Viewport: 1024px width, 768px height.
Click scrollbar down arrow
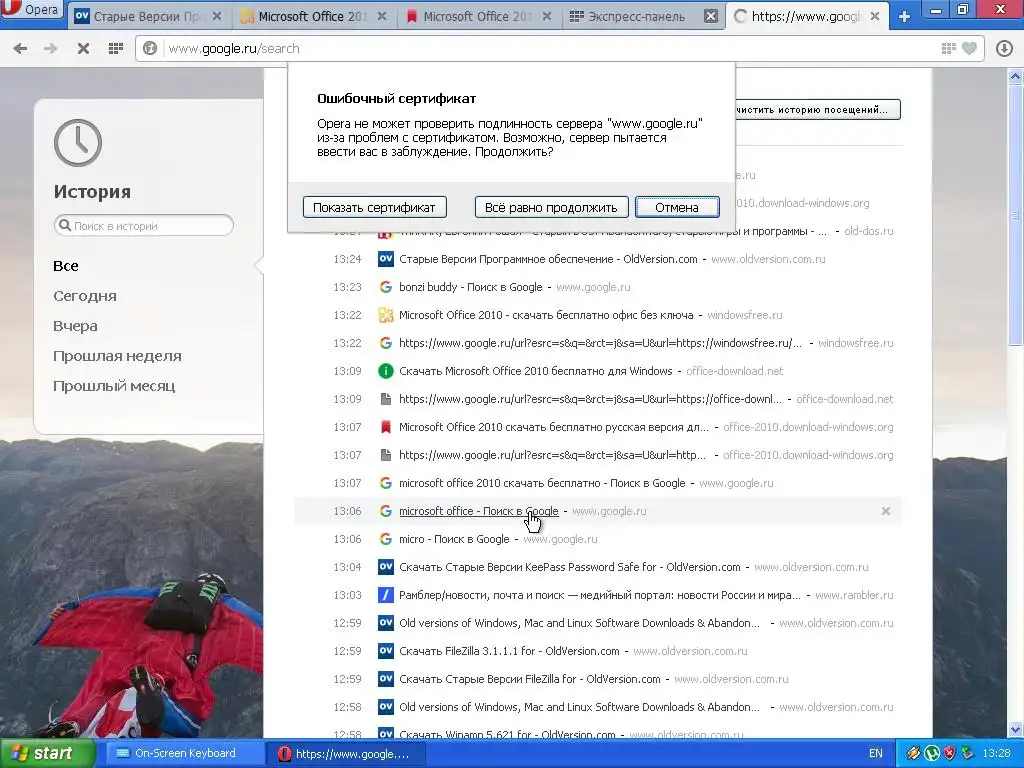coord(1016,729)
